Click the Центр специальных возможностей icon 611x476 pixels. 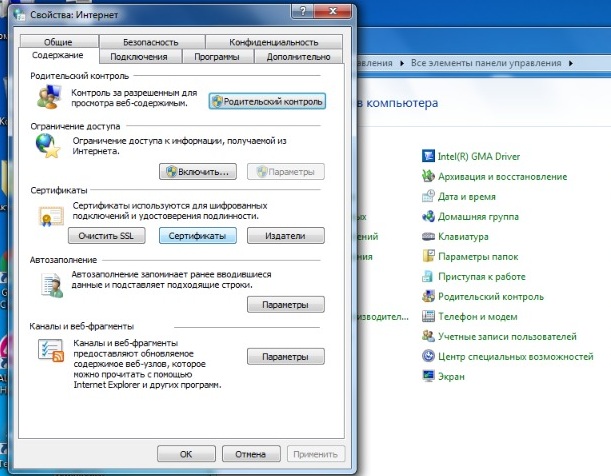(x=428, y=356)
